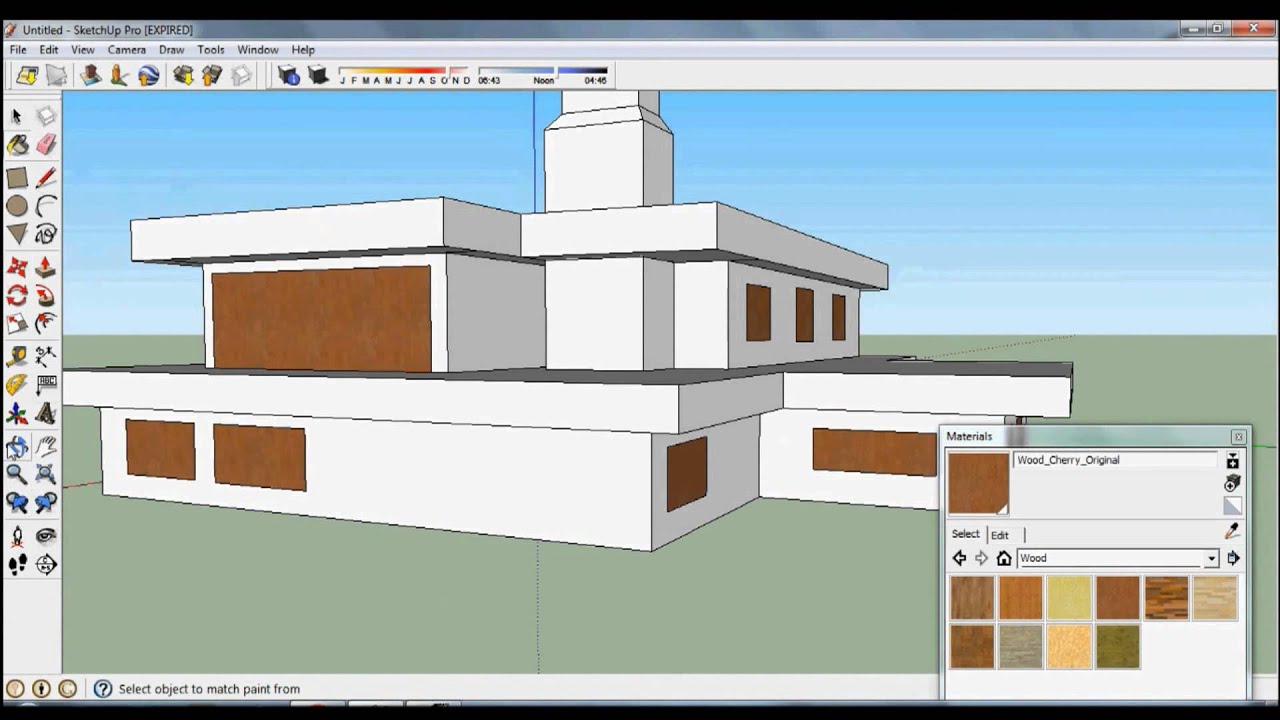
Task: Pick the Tape Measure tool
Action: point(17,356)
